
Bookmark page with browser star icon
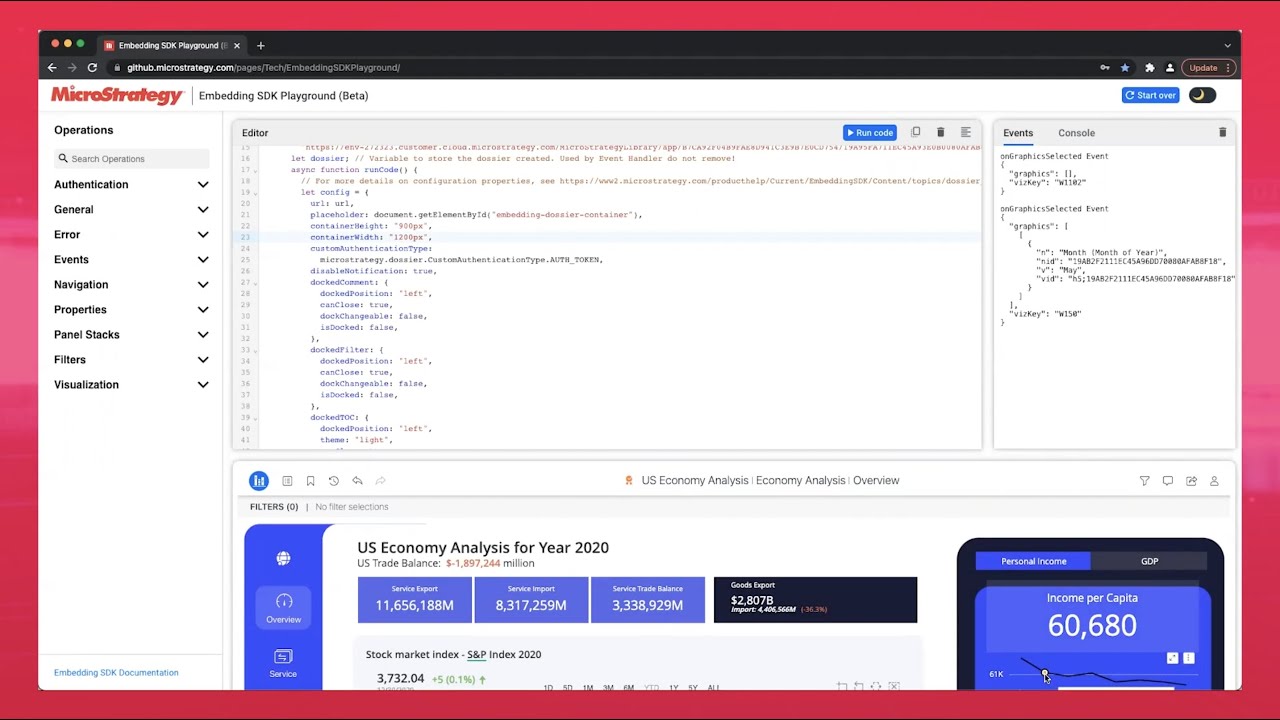[x=1125, y=68]
